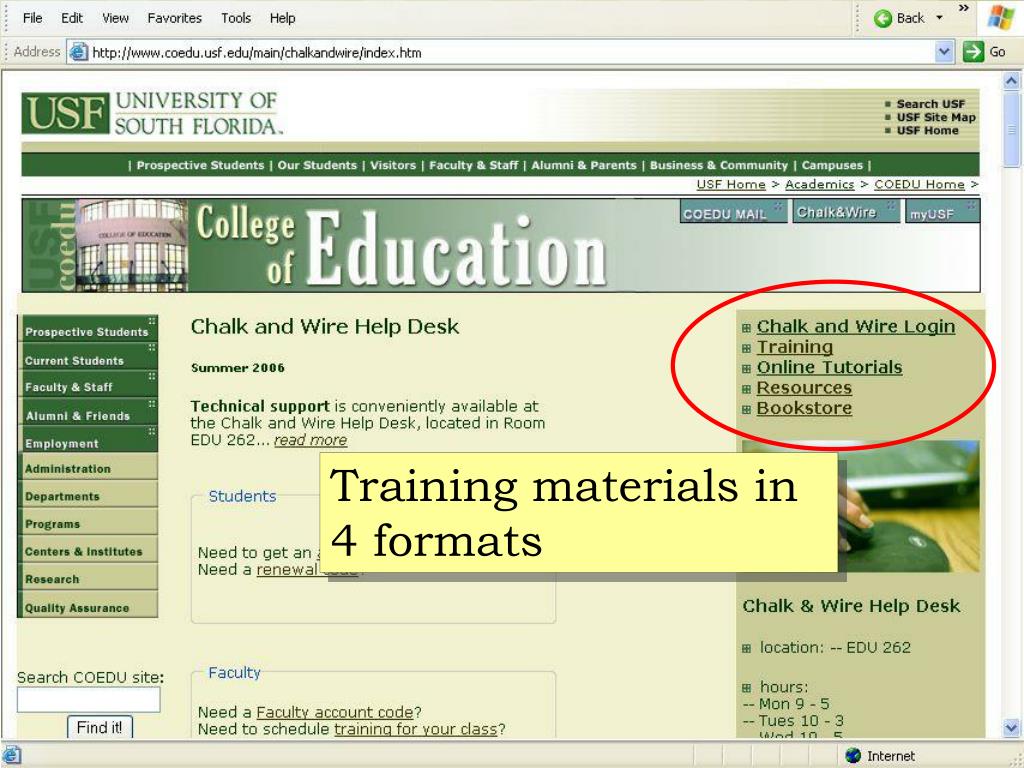Open Business & Community link
The image size is (1024, 768).
click(718, 165)
